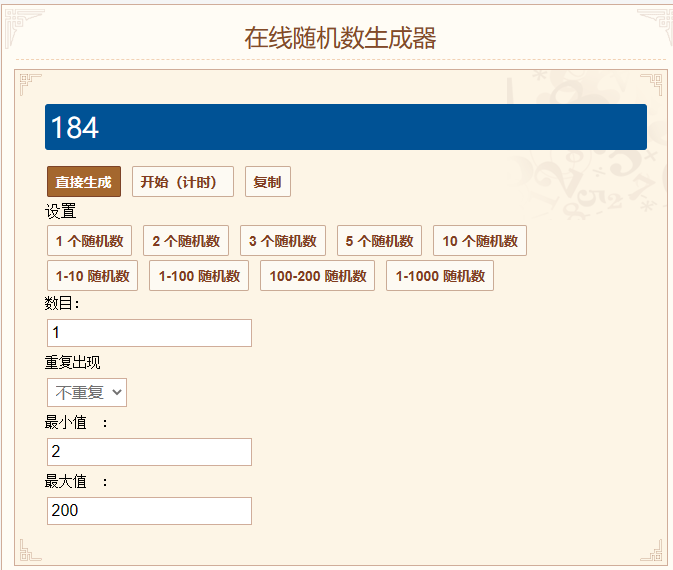This screenshot has height=570, width=673.
Task: Click the blue result bar showing 184
Action: tap(346, 127)
